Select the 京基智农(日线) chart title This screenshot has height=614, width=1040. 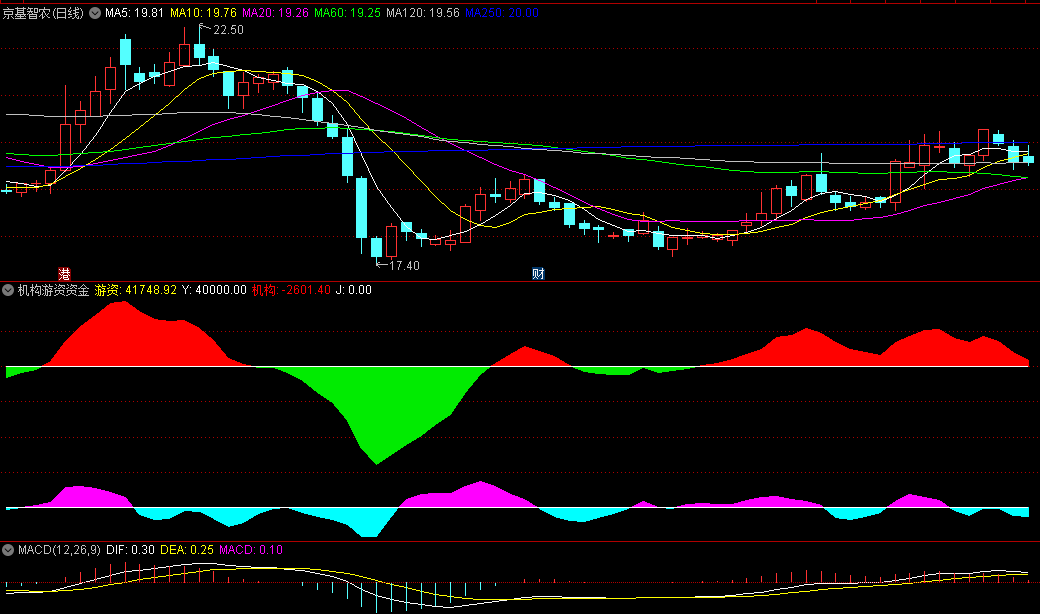[x=43, y=13]
